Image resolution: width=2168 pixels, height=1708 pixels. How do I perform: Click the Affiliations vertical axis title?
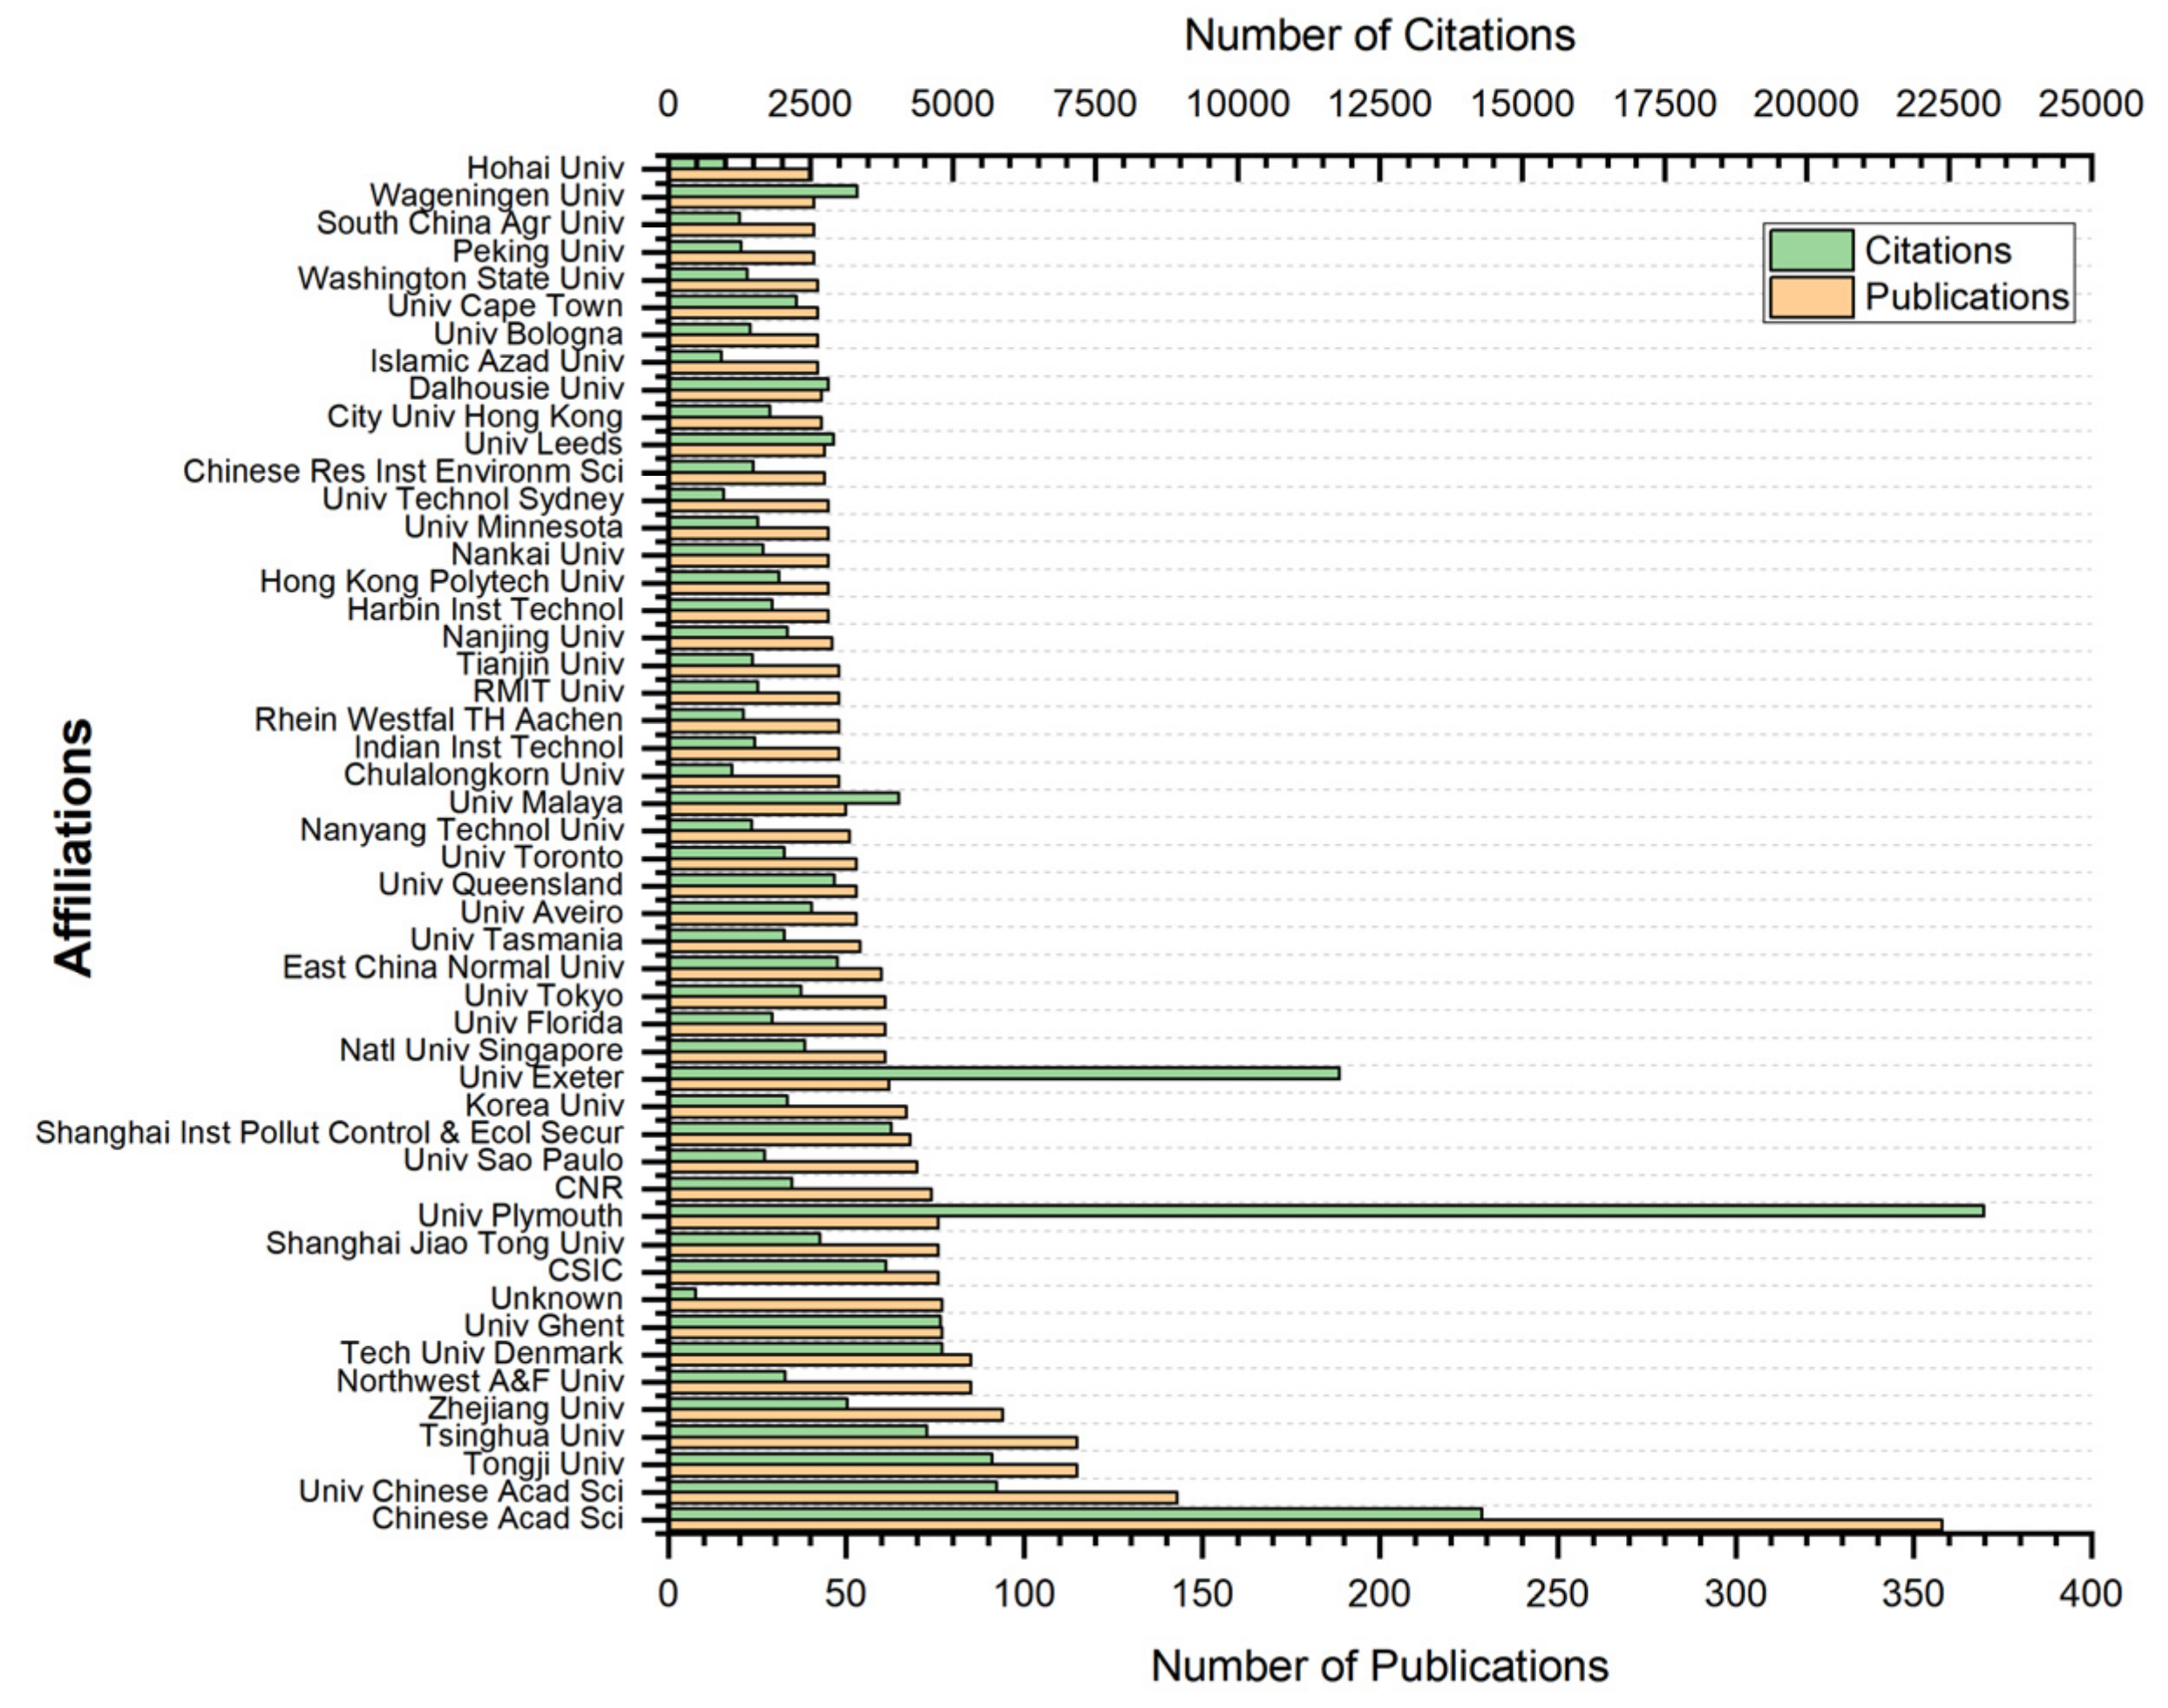pyautogui.click(x=75, y=847)
